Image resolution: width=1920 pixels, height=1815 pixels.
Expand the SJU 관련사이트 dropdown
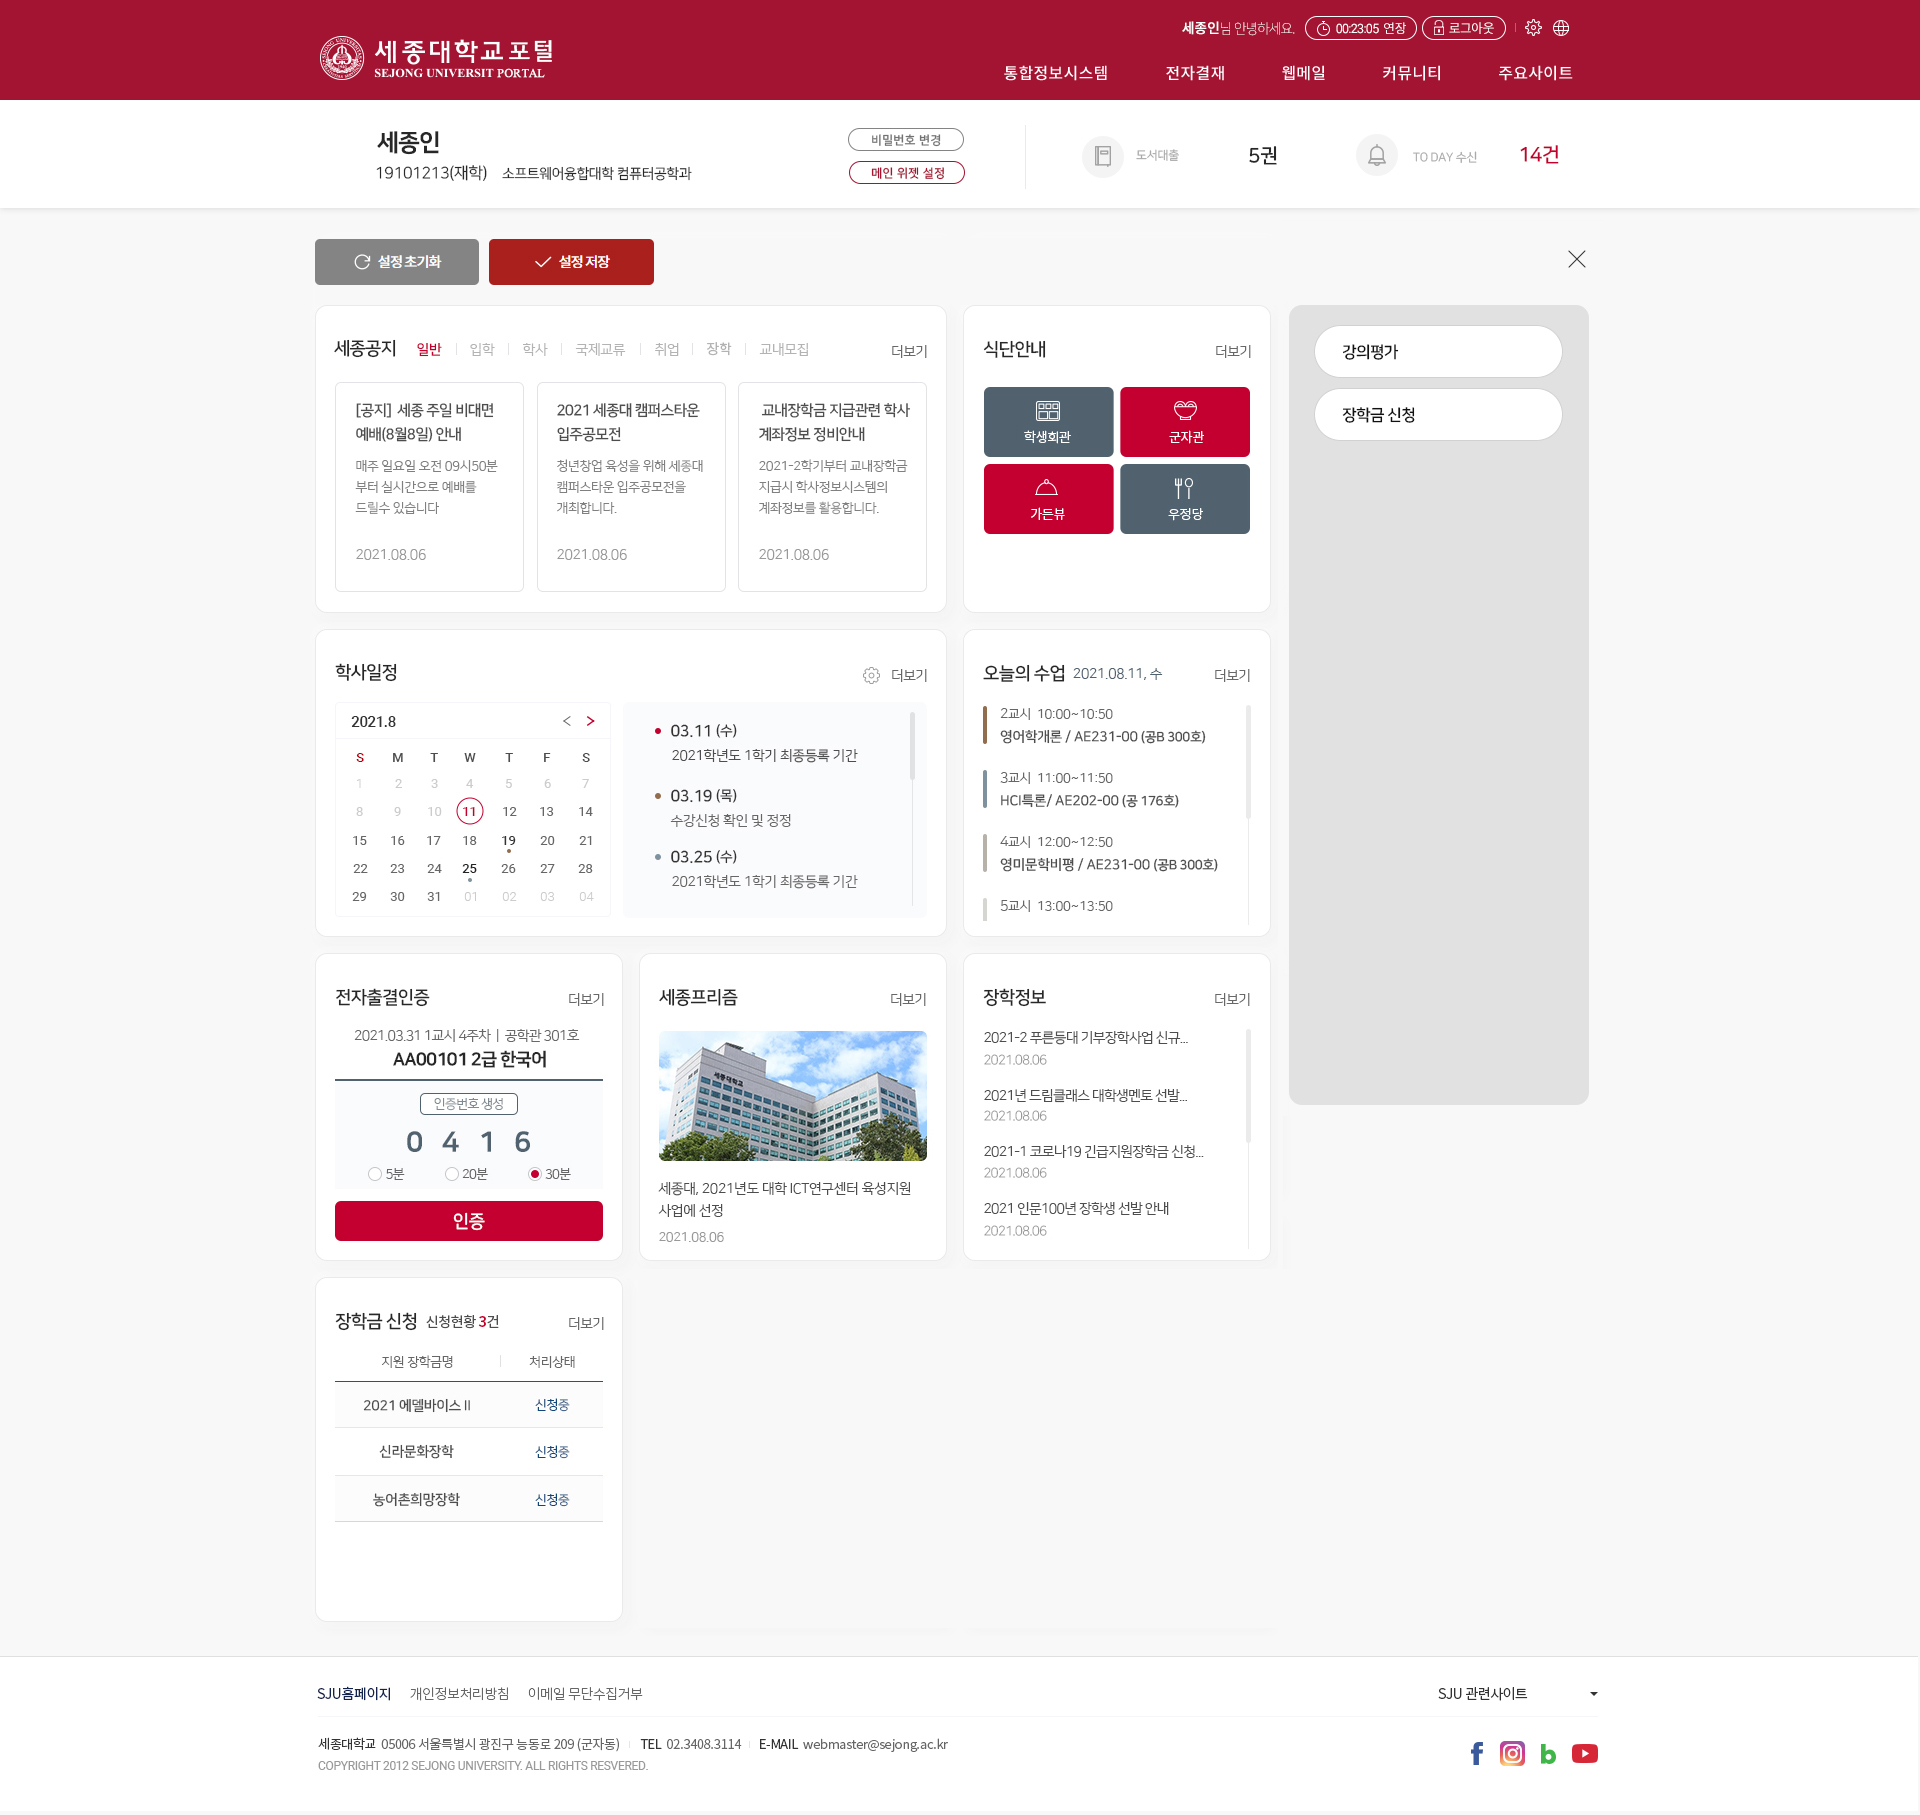(1517, 1693)
